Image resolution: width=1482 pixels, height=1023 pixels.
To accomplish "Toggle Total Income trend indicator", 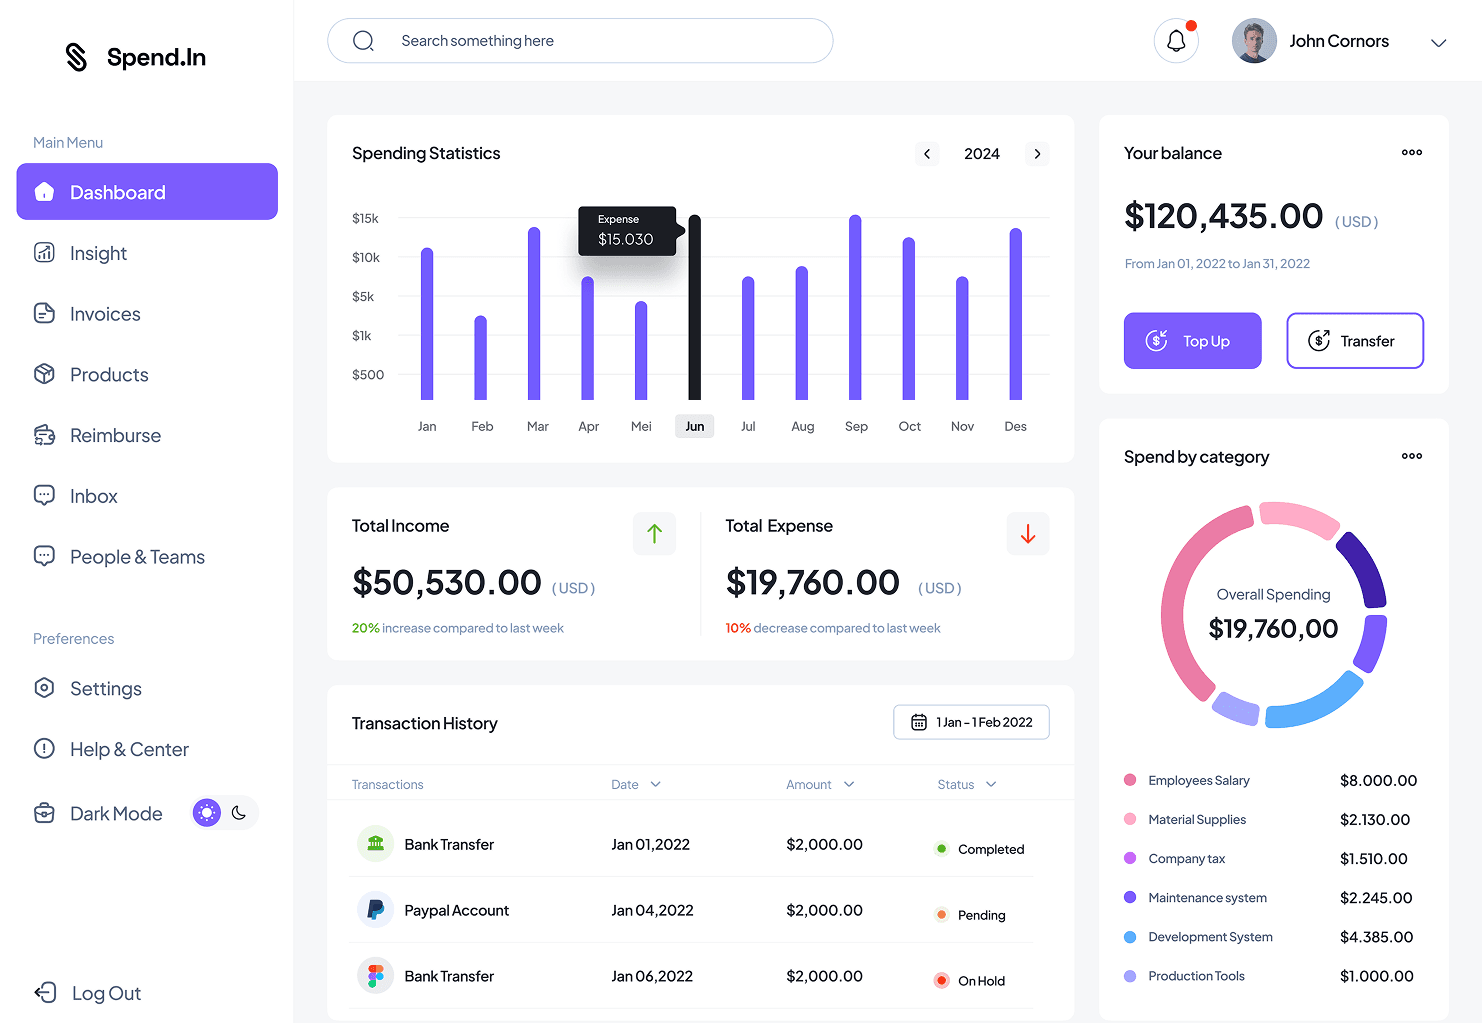I will pyautogui.click(x=654, y=533).
